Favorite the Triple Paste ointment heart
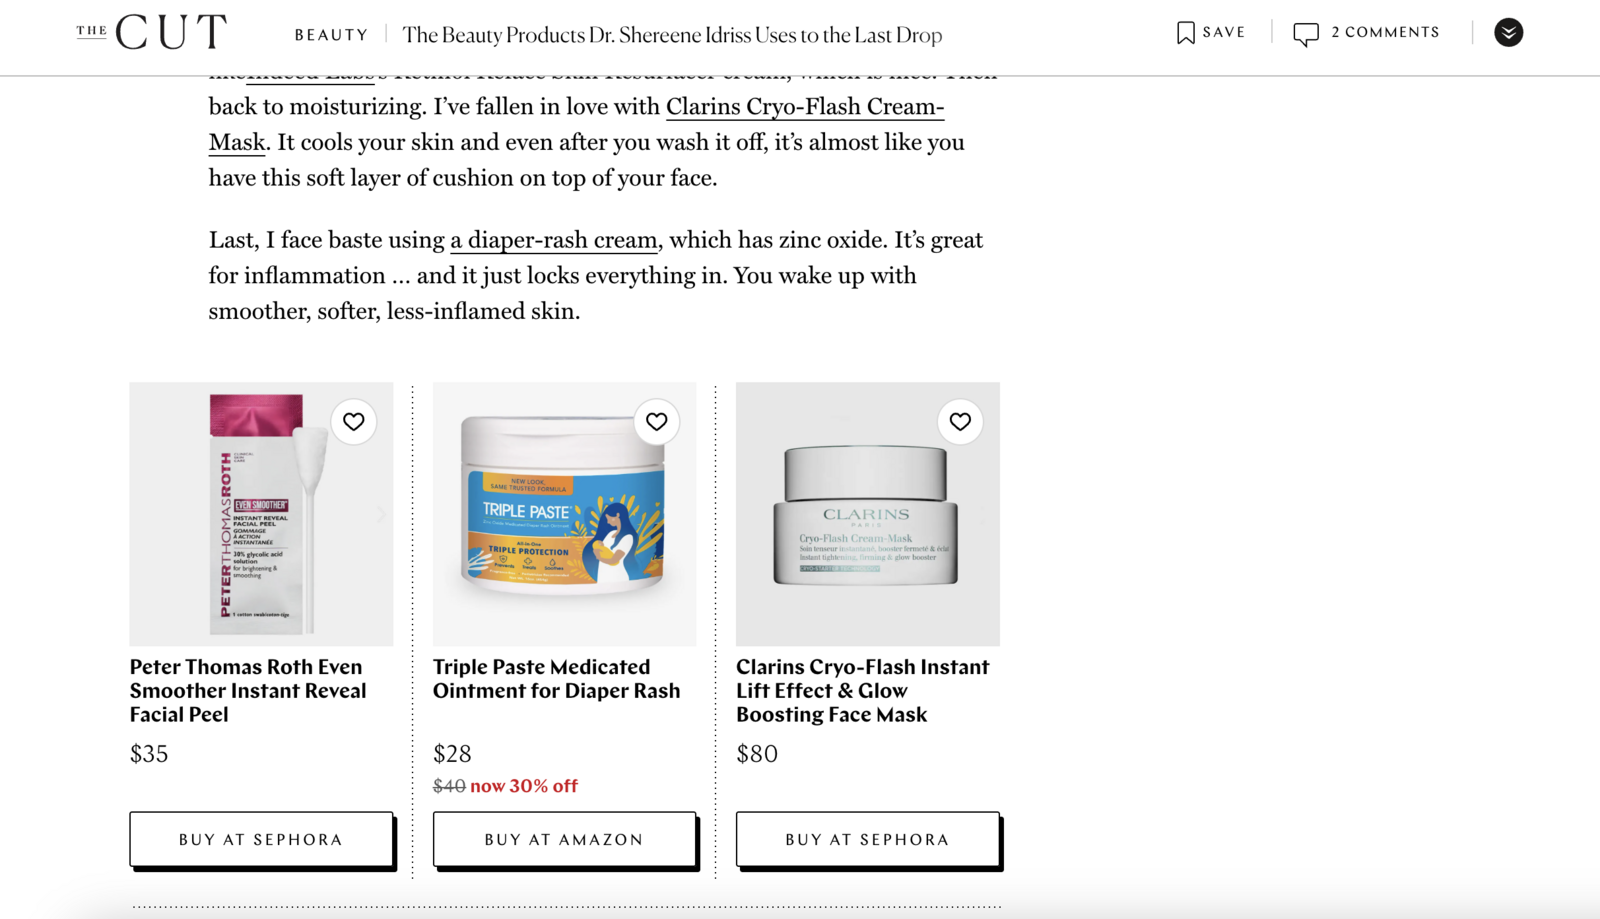The image size is (1600, 919). [657, 422]
